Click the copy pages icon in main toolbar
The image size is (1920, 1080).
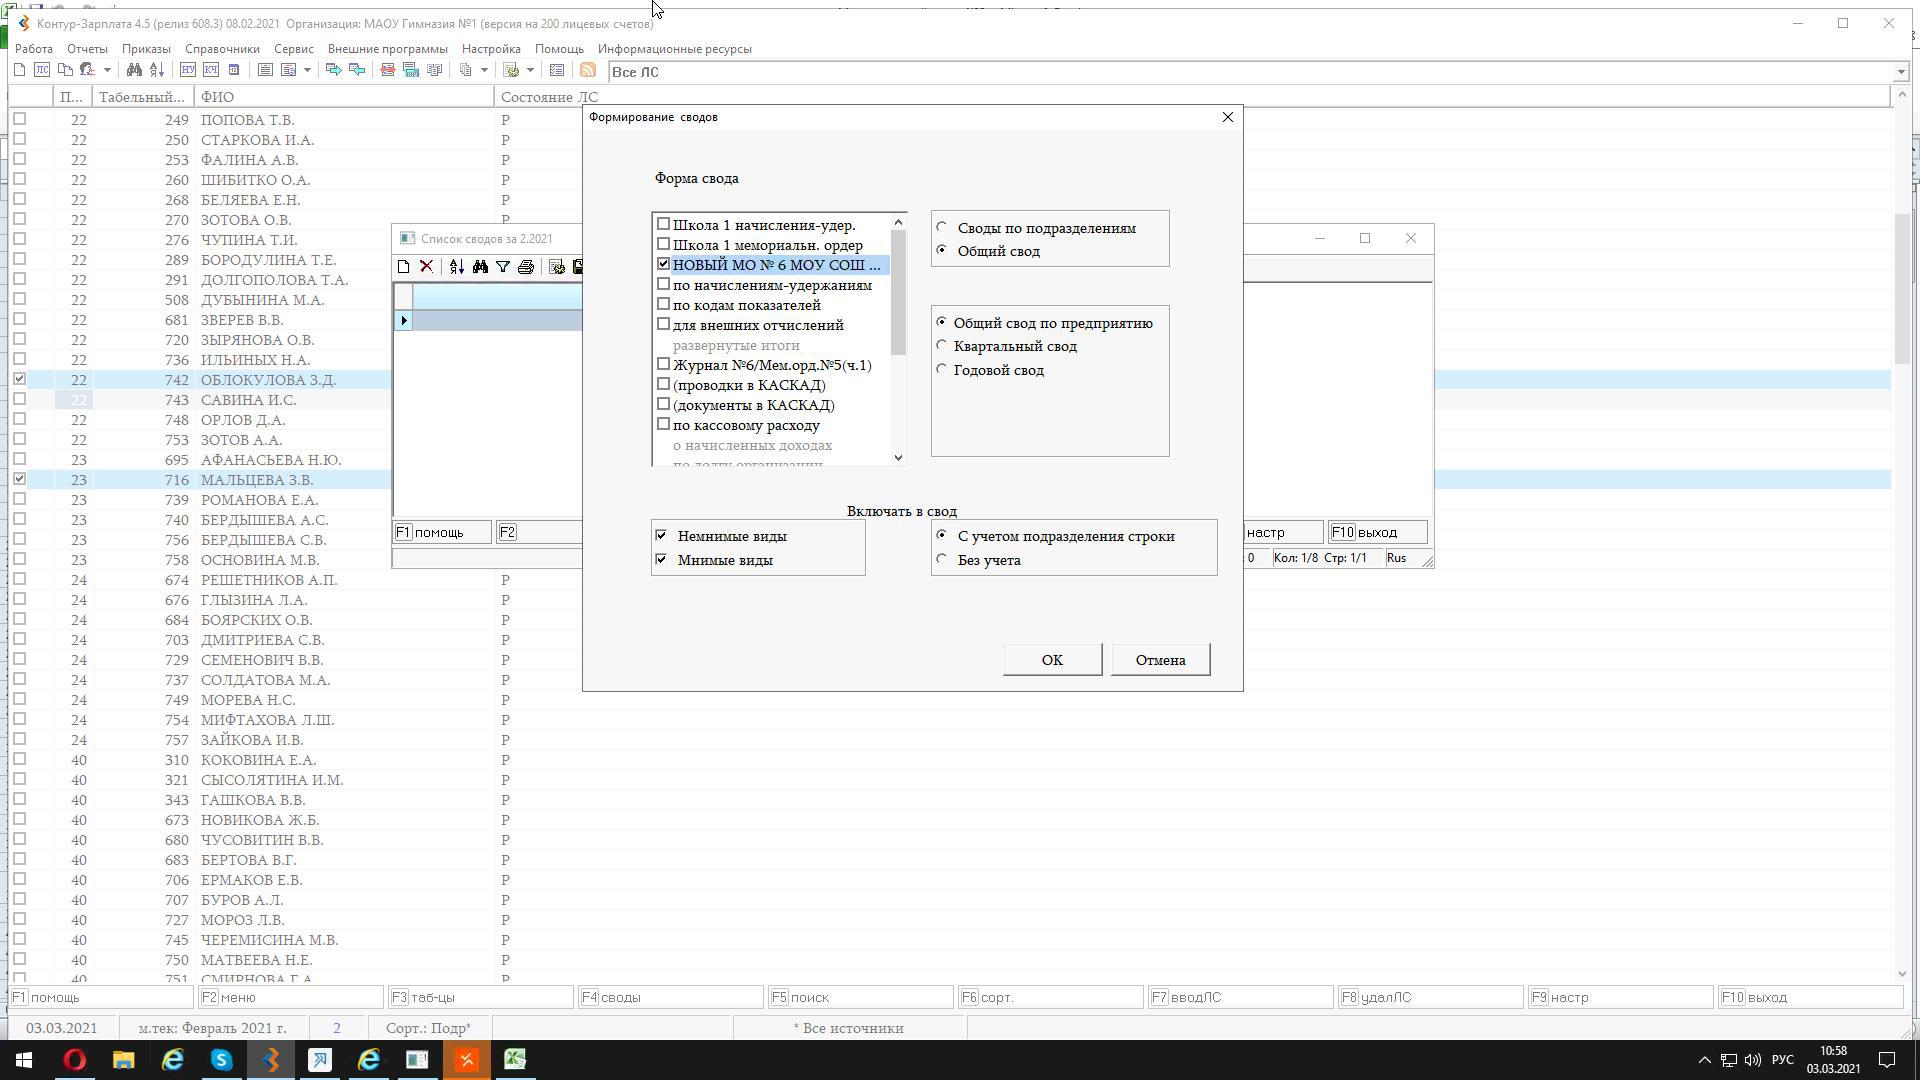click(x=65, y=70)
